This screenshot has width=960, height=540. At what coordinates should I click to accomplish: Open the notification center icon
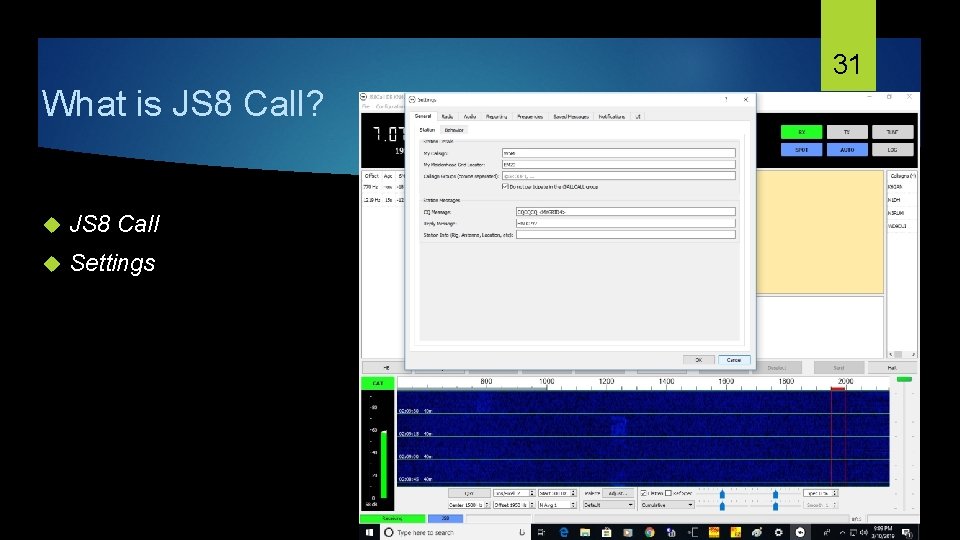(907, 533)
